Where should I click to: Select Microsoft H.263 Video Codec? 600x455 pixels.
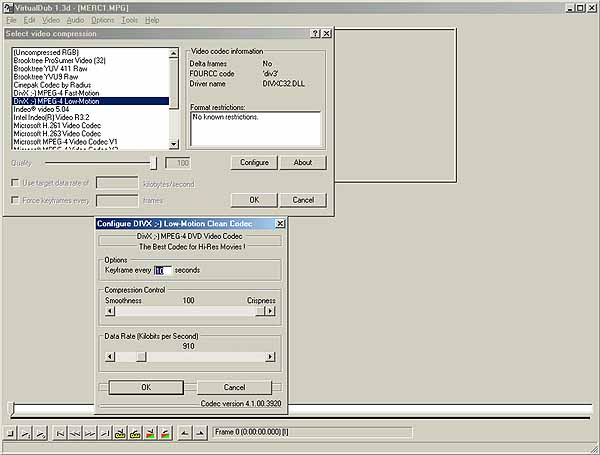[x=91, y=134]
